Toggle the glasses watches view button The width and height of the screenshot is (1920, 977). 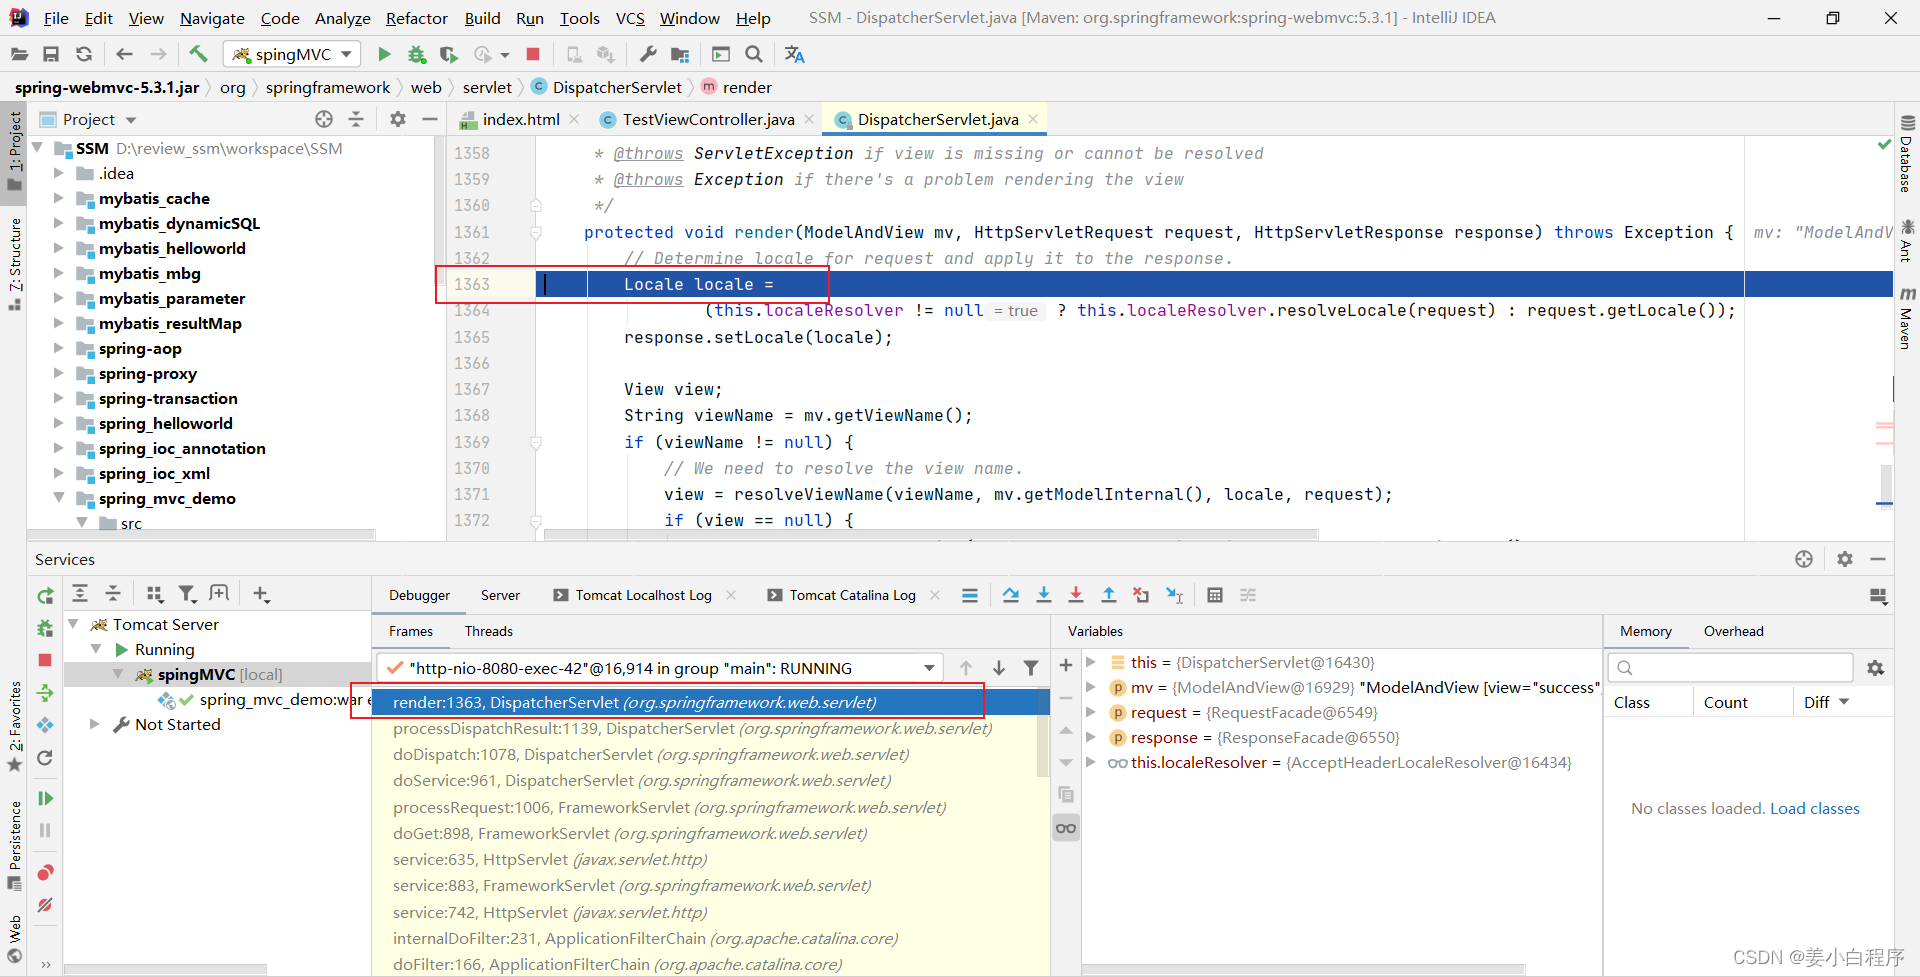tap(1066, 828)
